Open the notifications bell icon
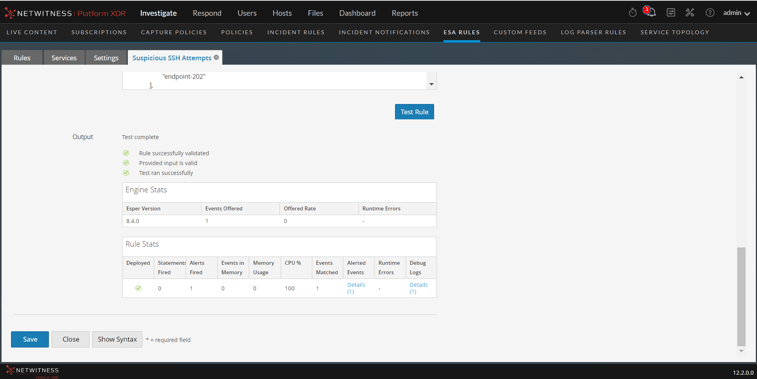This screenshot has width=757, height=379. 650,12
